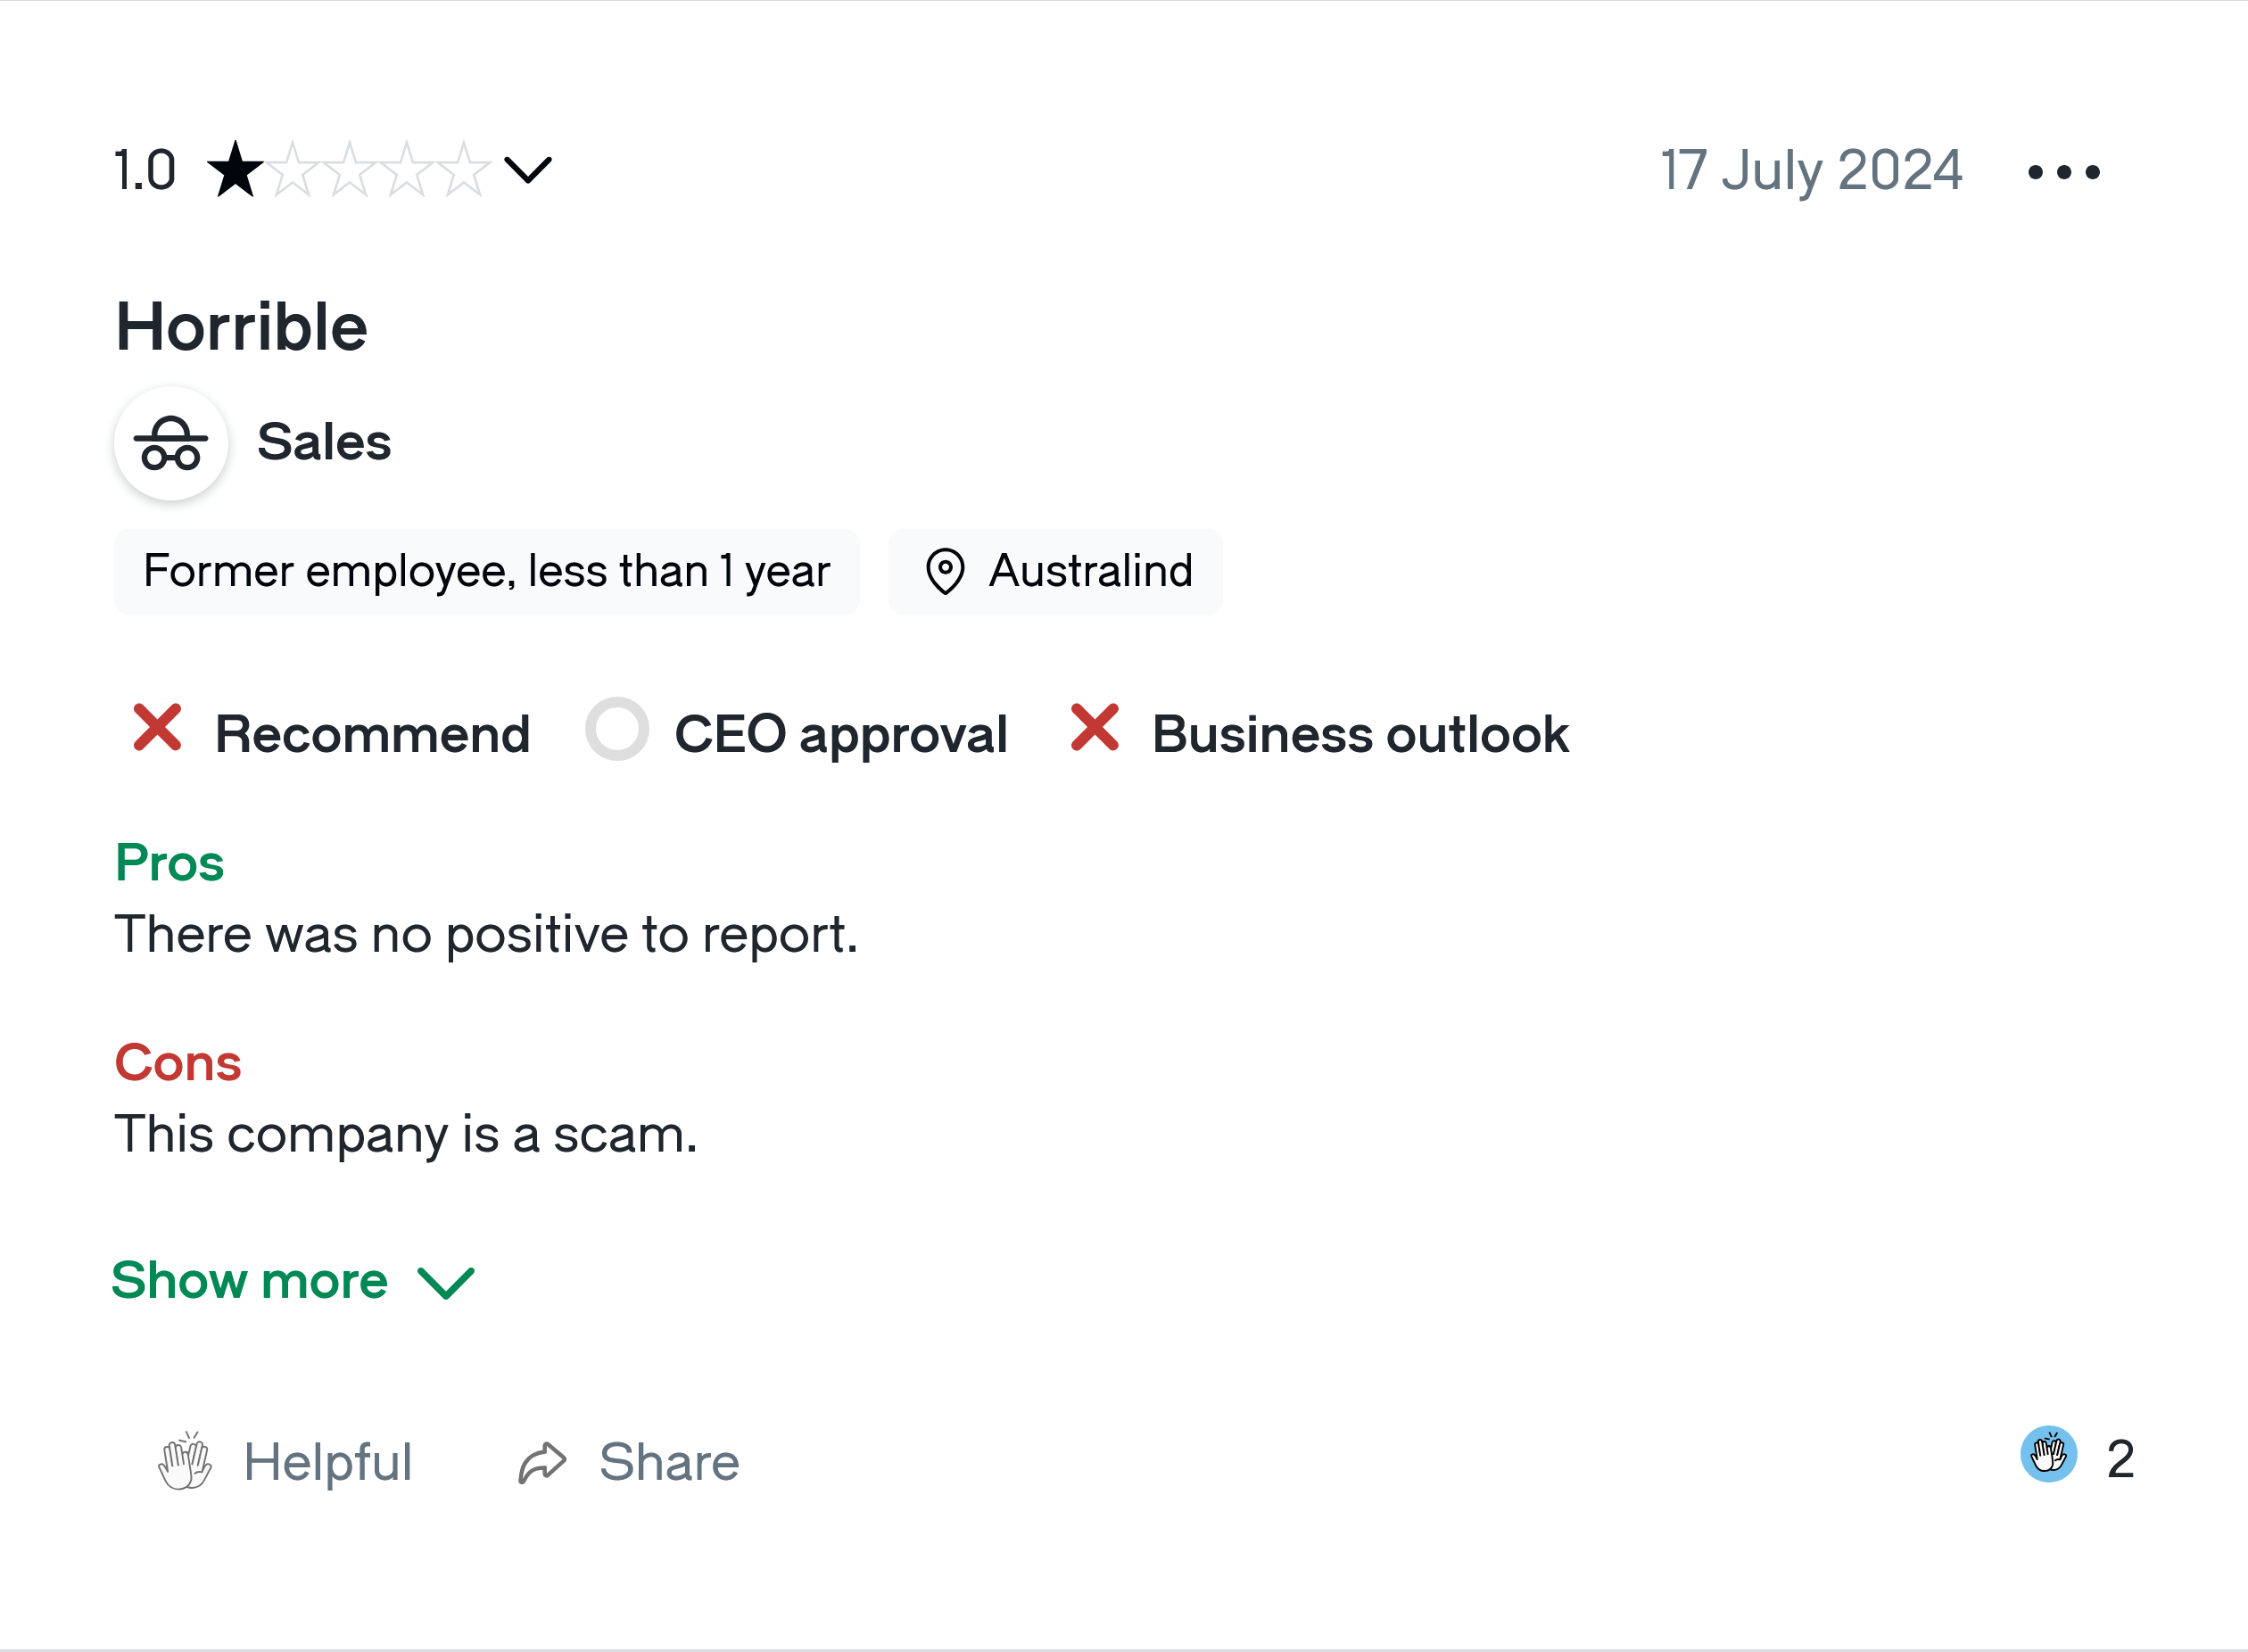Click the Former employee, less than 1 year tag
Viewport: 2248px width, 1652px height.
tap(487, 571)
